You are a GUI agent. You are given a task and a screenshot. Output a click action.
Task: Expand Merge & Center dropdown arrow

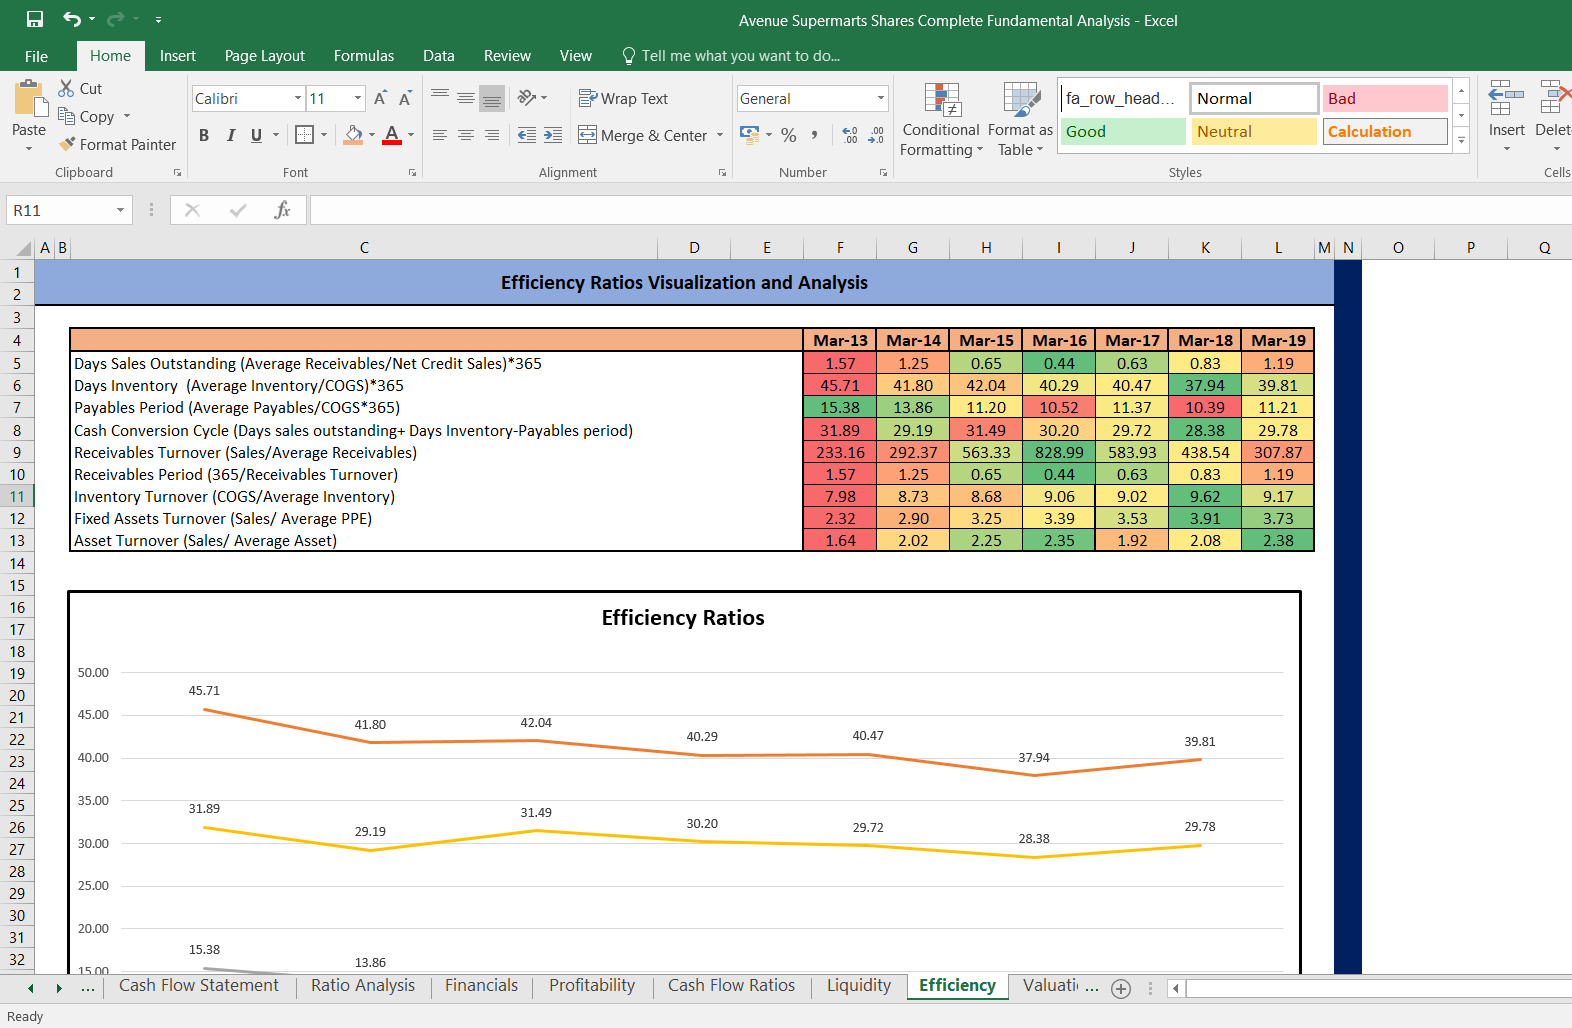[720, 135]
